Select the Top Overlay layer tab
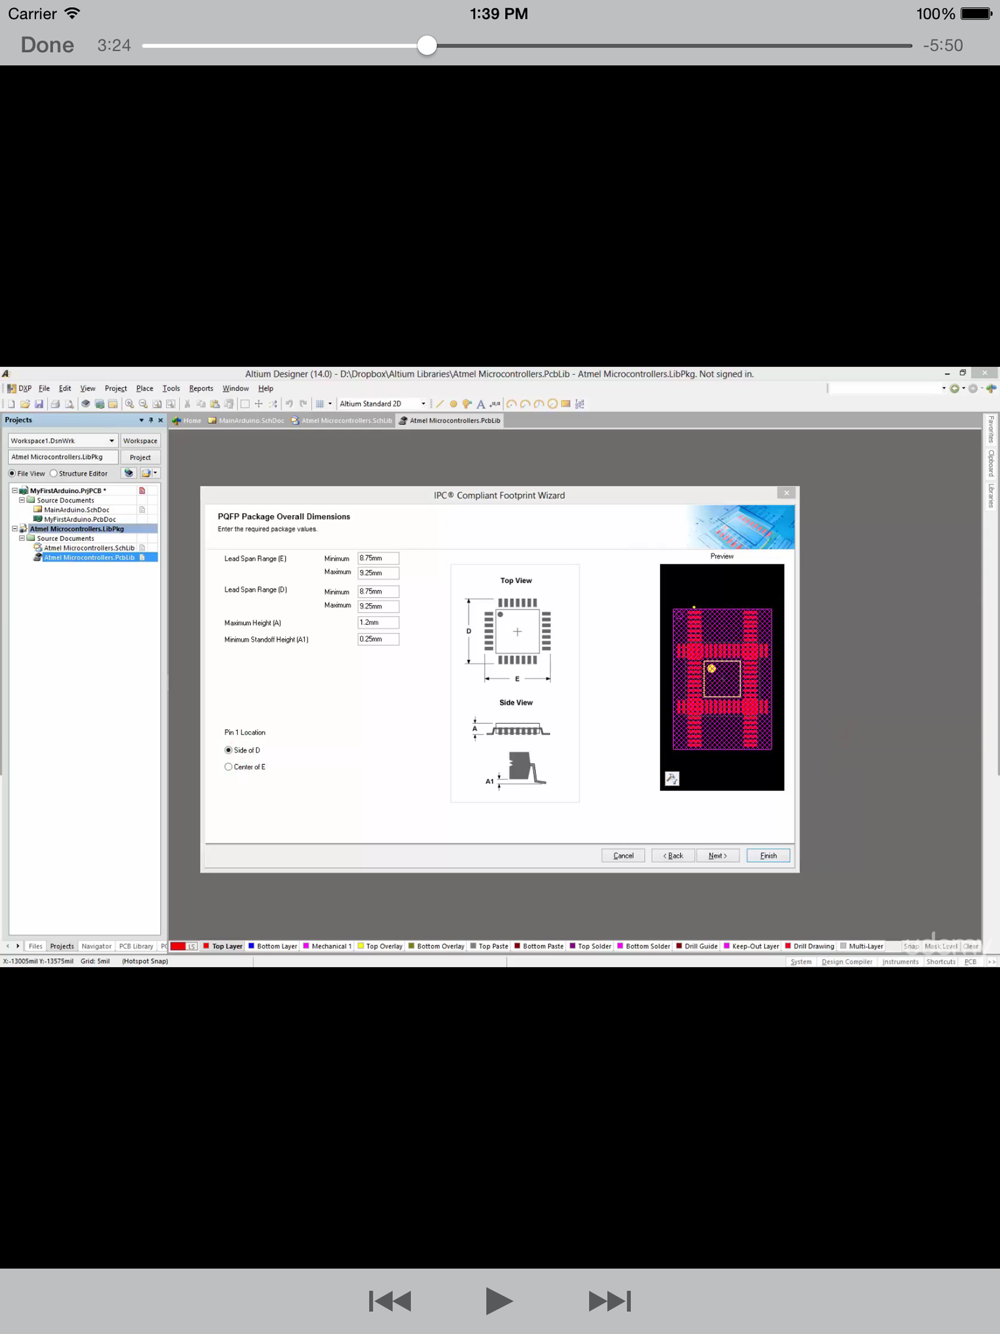This screenshot has height=1334, width=1000. tap(380, 946)
